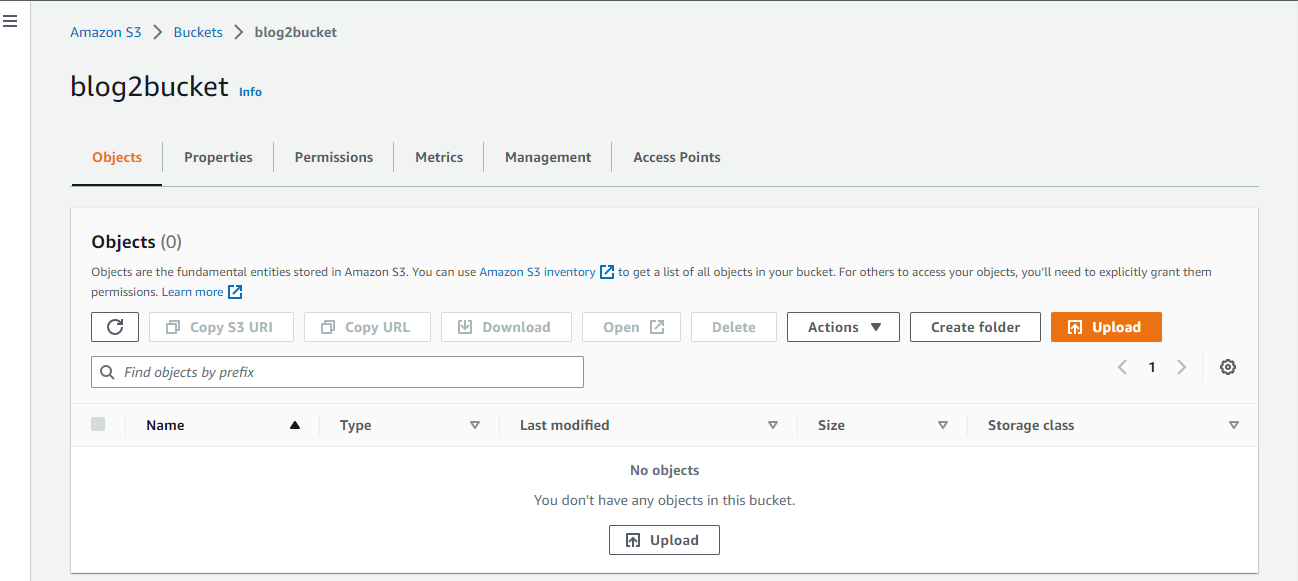Click the Find objects by prefix search field

click(337, 372)
